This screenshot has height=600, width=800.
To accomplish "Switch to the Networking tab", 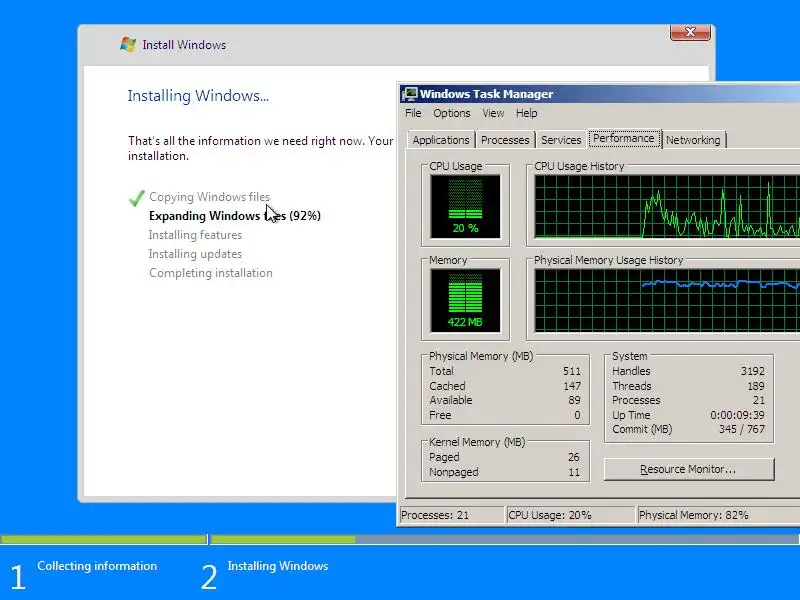I will tap(693, 140).
